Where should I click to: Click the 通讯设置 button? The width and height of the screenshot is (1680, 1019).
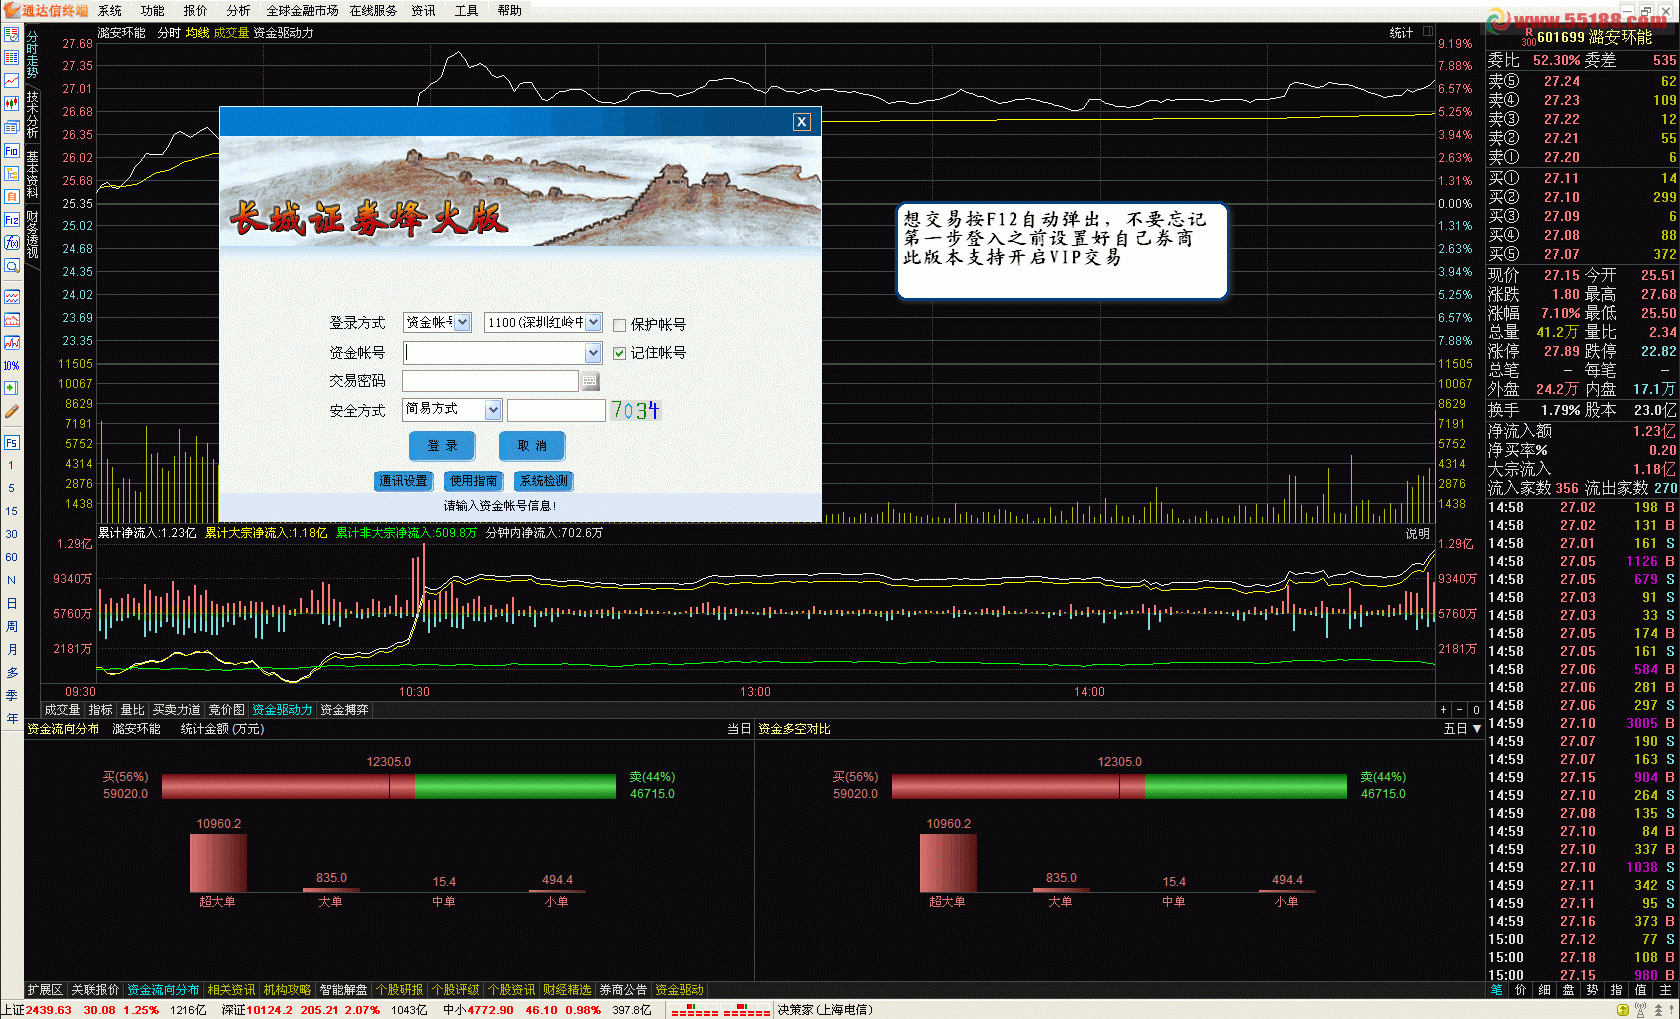pos(403,481)
